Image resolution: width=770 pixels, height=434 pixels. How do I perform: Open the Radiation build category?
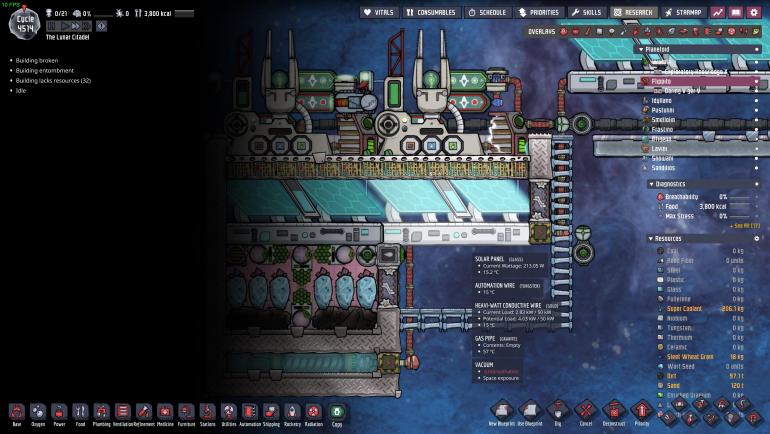[x=313, y=415]
